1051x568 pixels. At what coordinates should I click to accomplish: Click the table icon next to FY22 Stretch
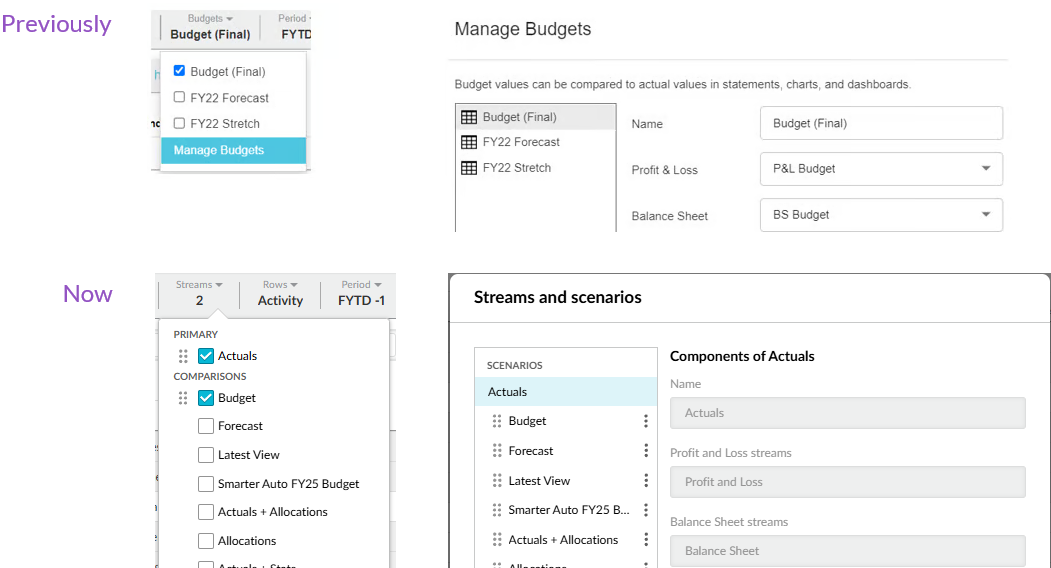click(x=469, y=168)
